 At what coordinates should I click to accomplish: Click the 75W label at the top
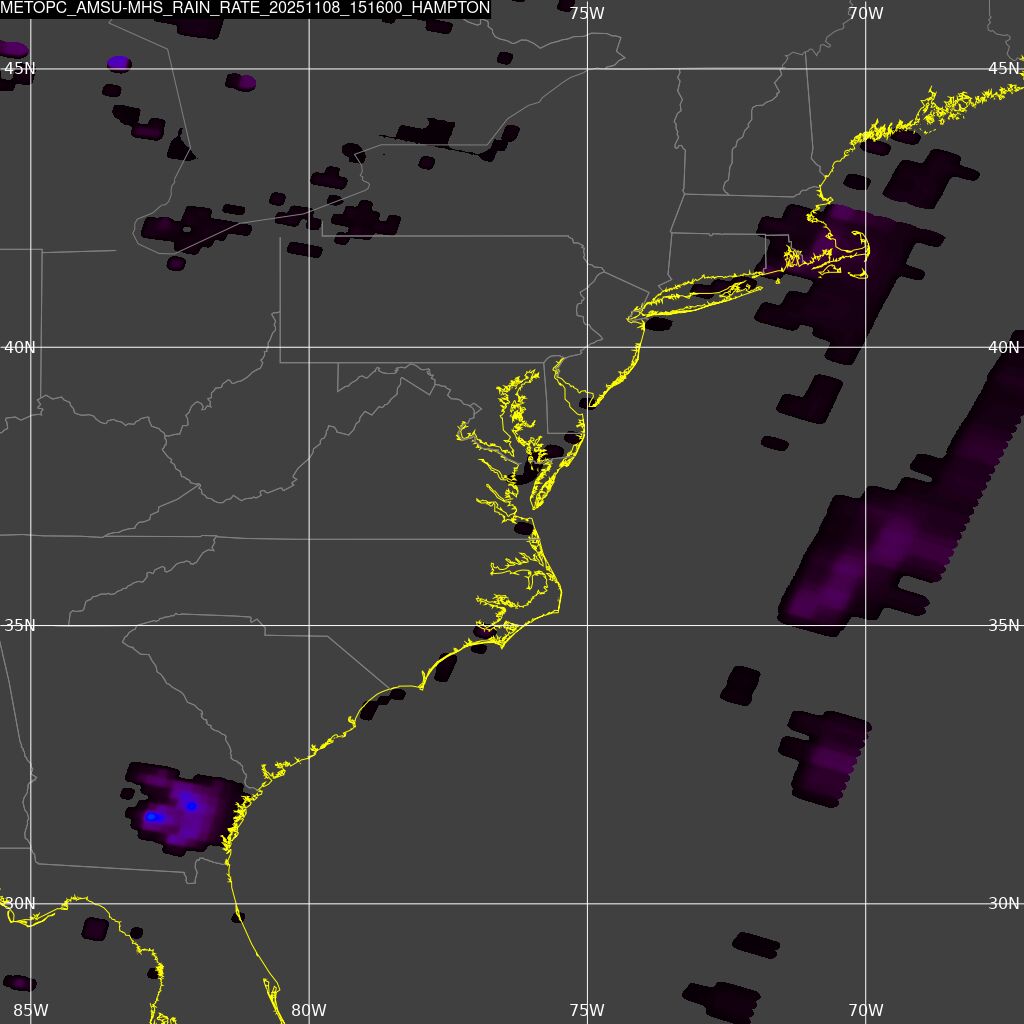coord(586,13)
